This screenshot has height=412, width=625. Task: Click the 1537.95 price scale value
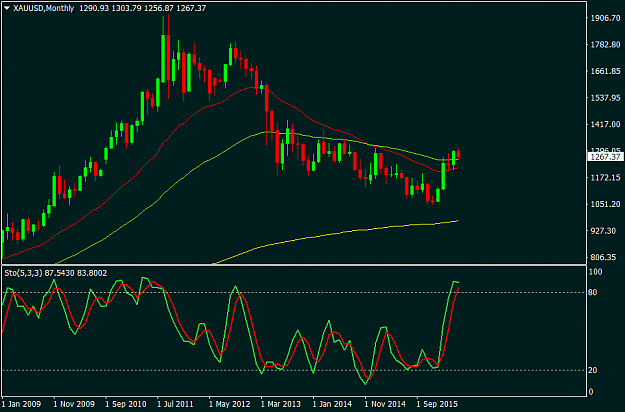pyautogui.click(x=605, y=98)
